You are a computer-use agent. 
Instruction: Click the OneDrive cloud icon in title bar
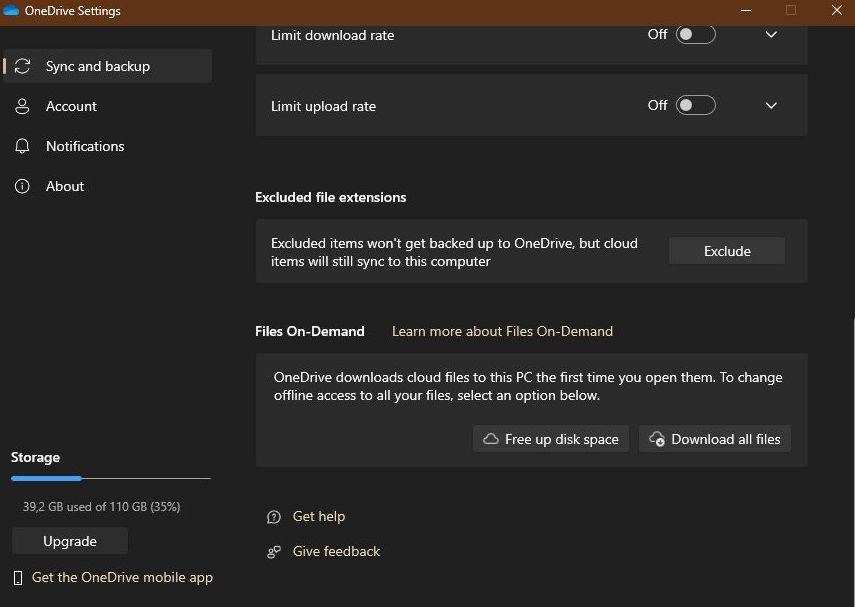click(12, 11)
